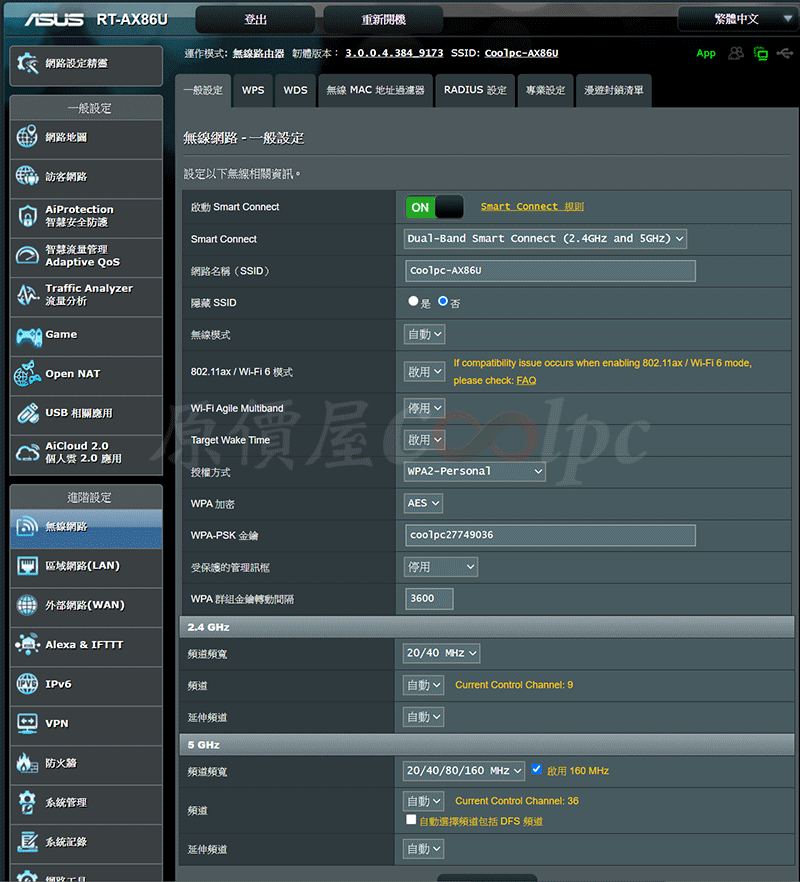Click the 網路地圖 network map globe icon

pos(27,138)
